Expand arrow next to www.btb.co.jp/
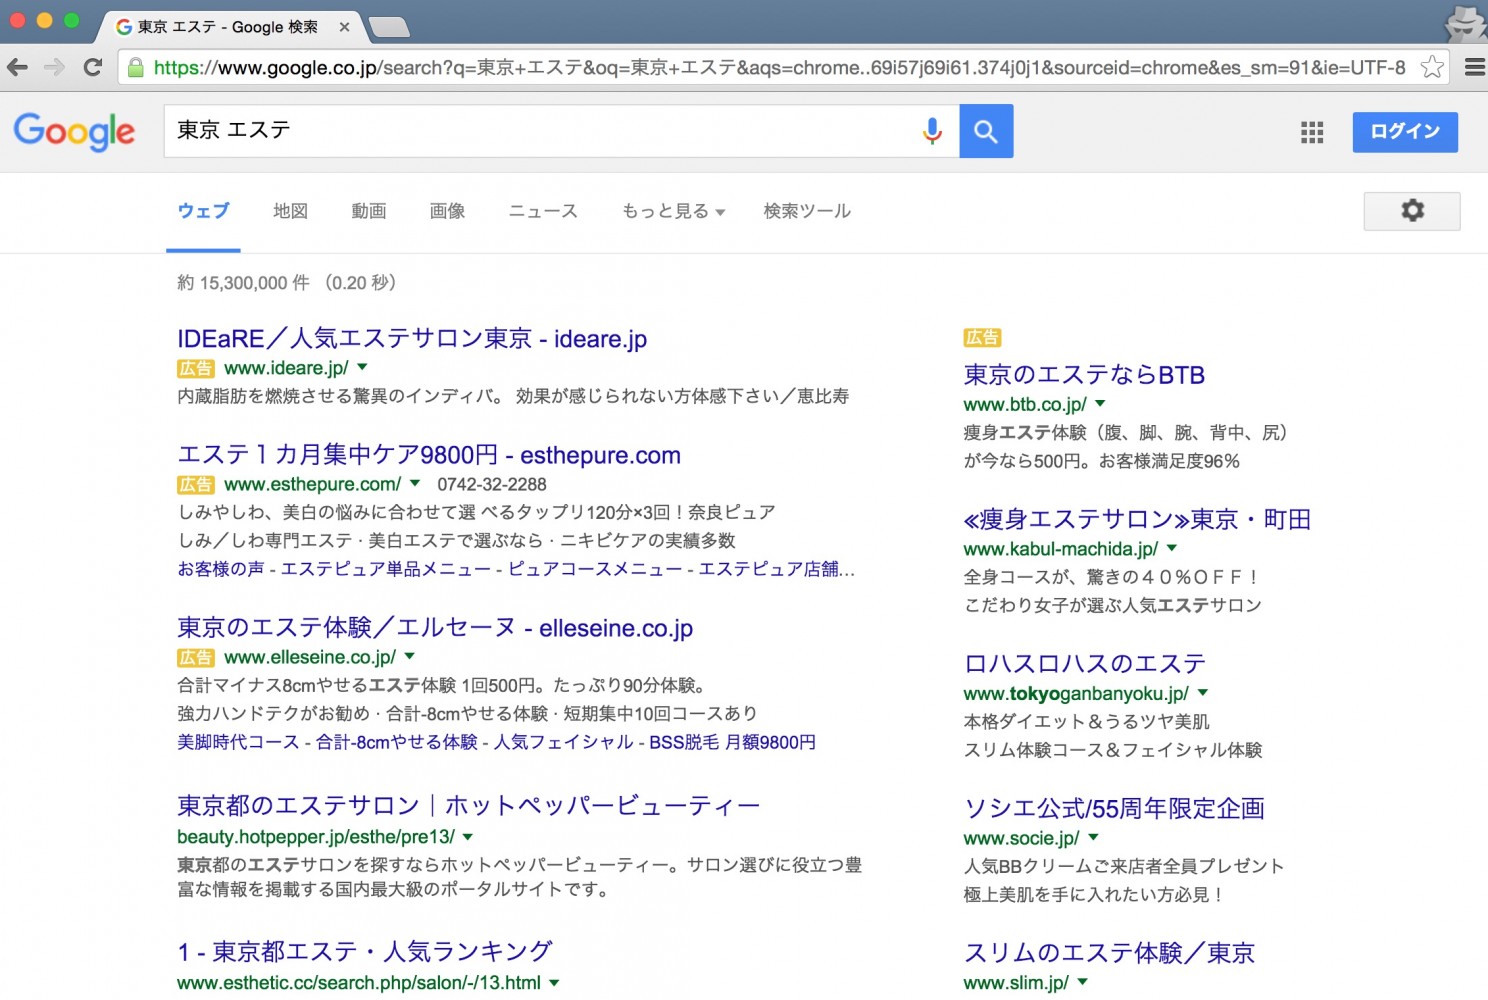This screenshot has height=1000, width=1488. click(1100, 403)
